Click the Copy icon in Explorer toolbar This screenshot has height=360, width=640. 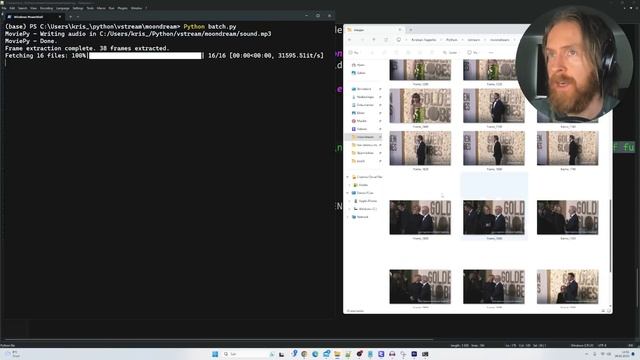(384, 53)
